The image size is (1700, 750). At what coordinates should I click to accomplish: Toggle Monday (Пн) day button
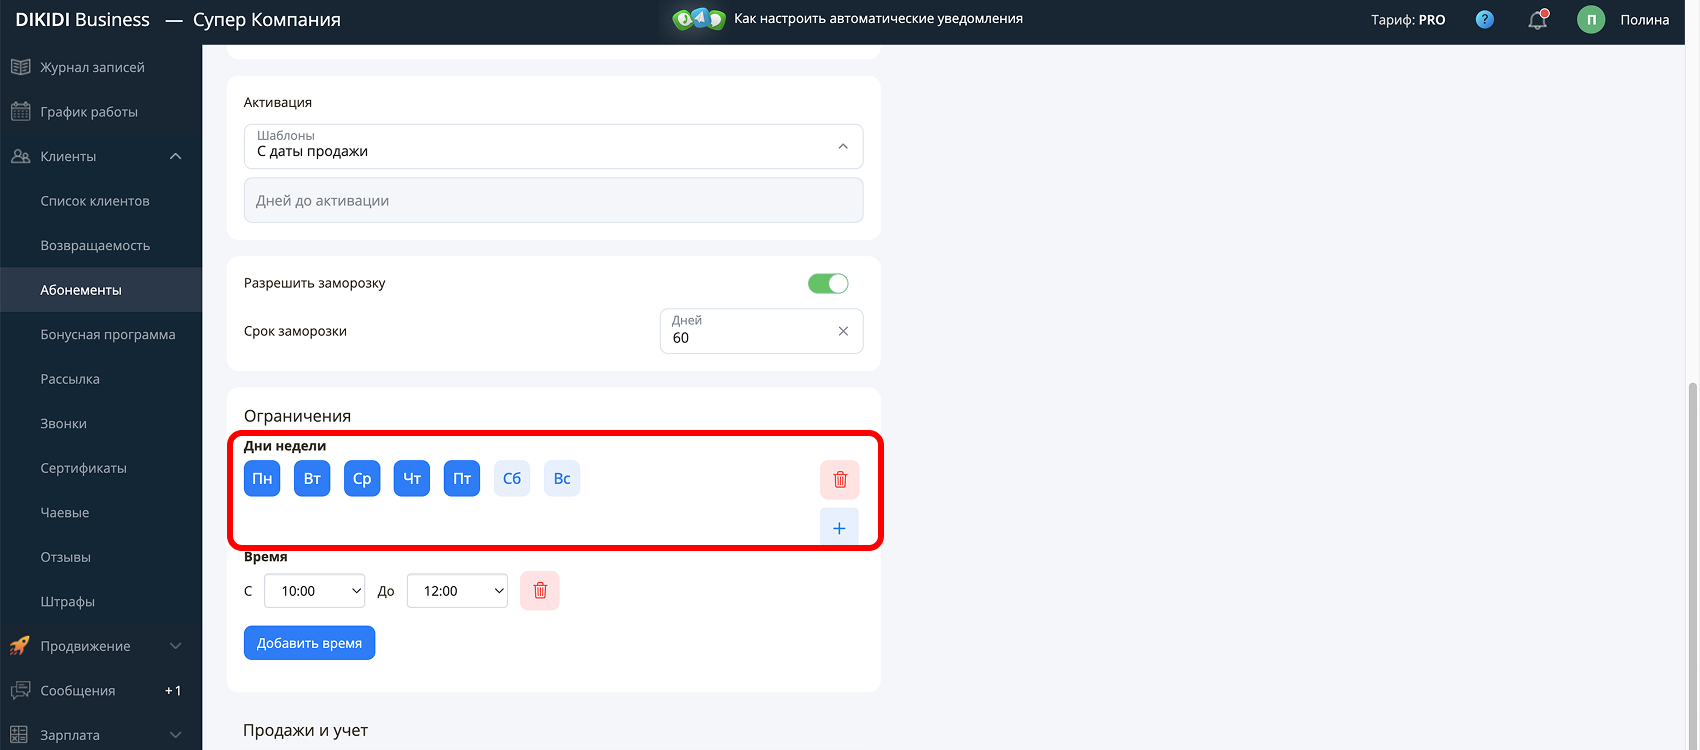point(262,478)
